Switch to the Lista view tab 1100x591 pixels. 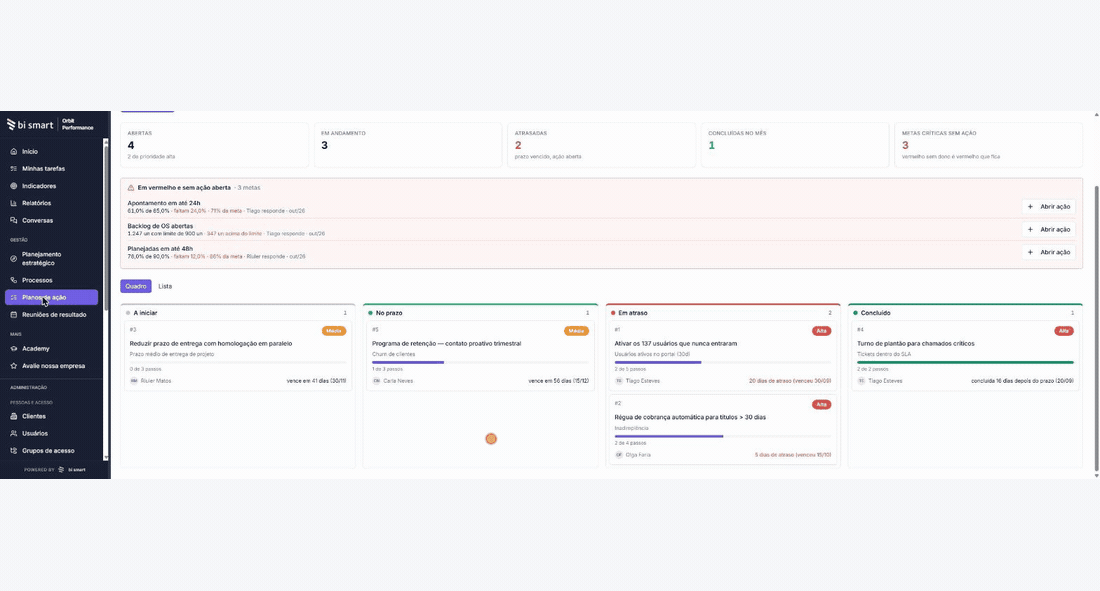(165, 286)
